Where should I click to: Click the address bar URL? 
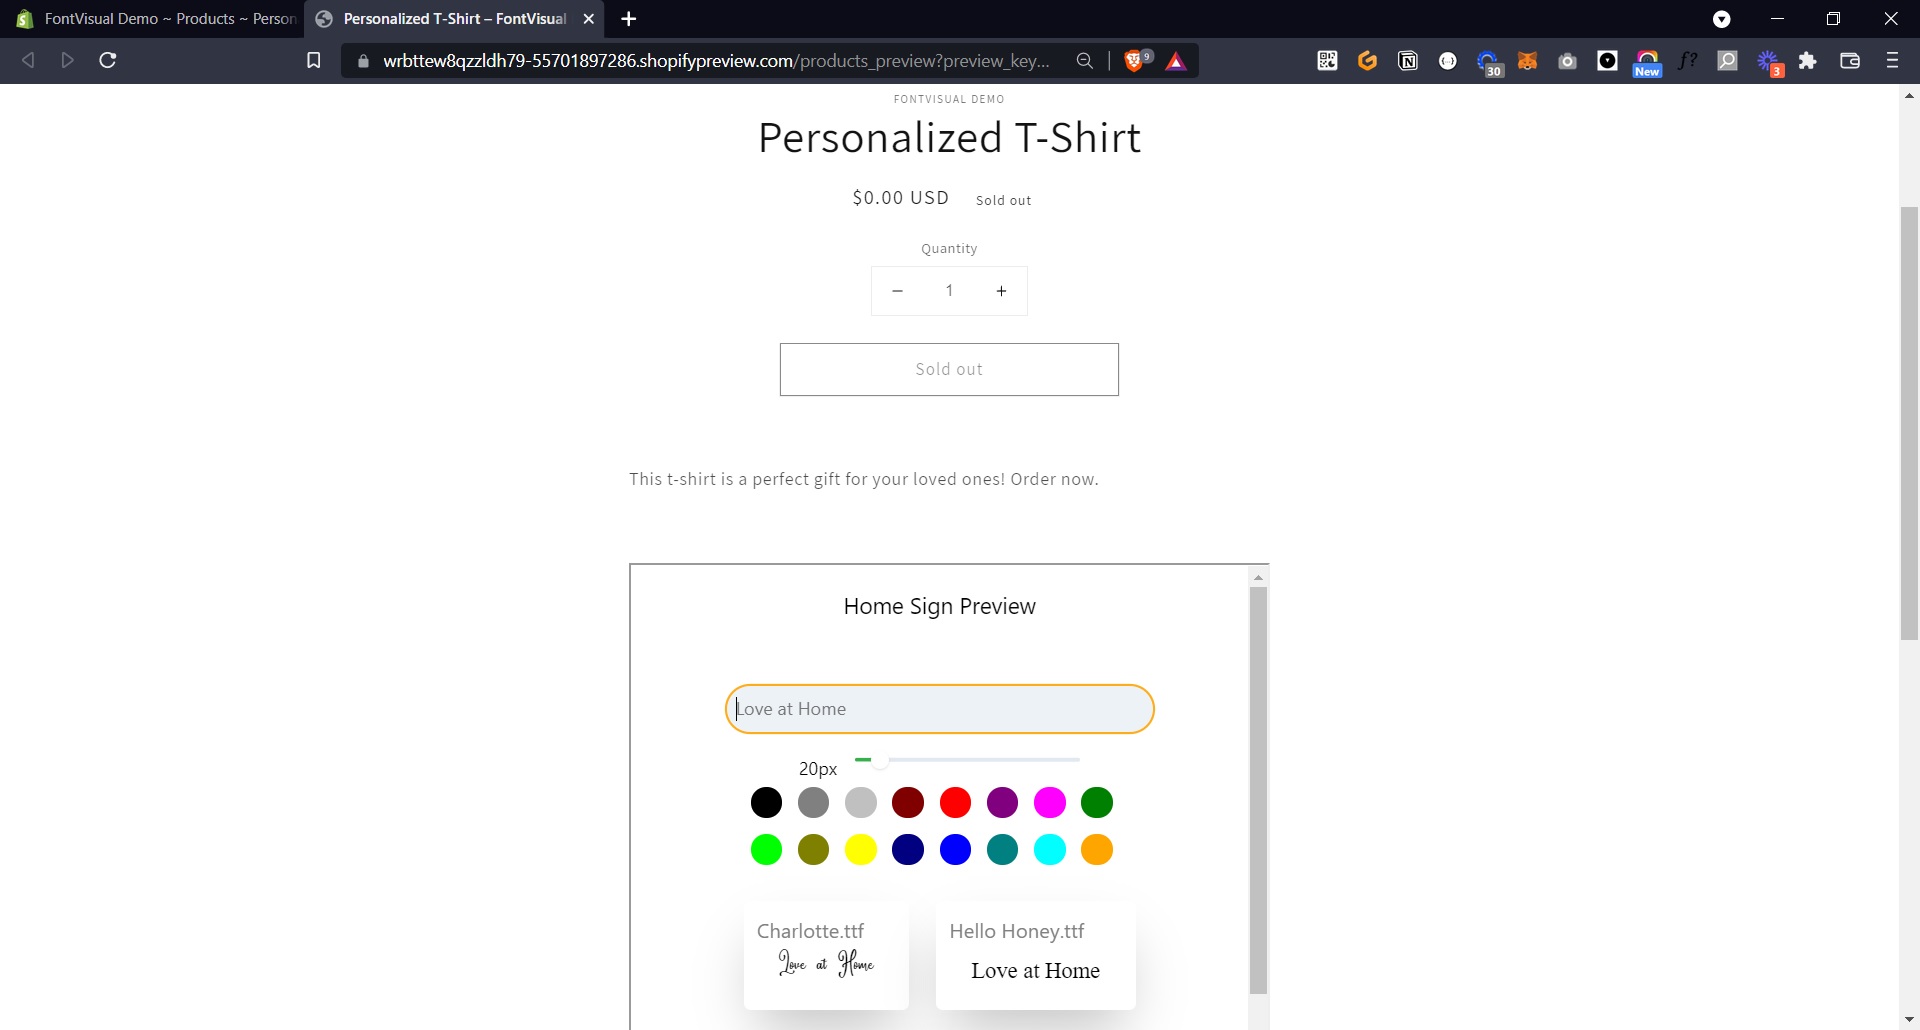tap(716, 61)
